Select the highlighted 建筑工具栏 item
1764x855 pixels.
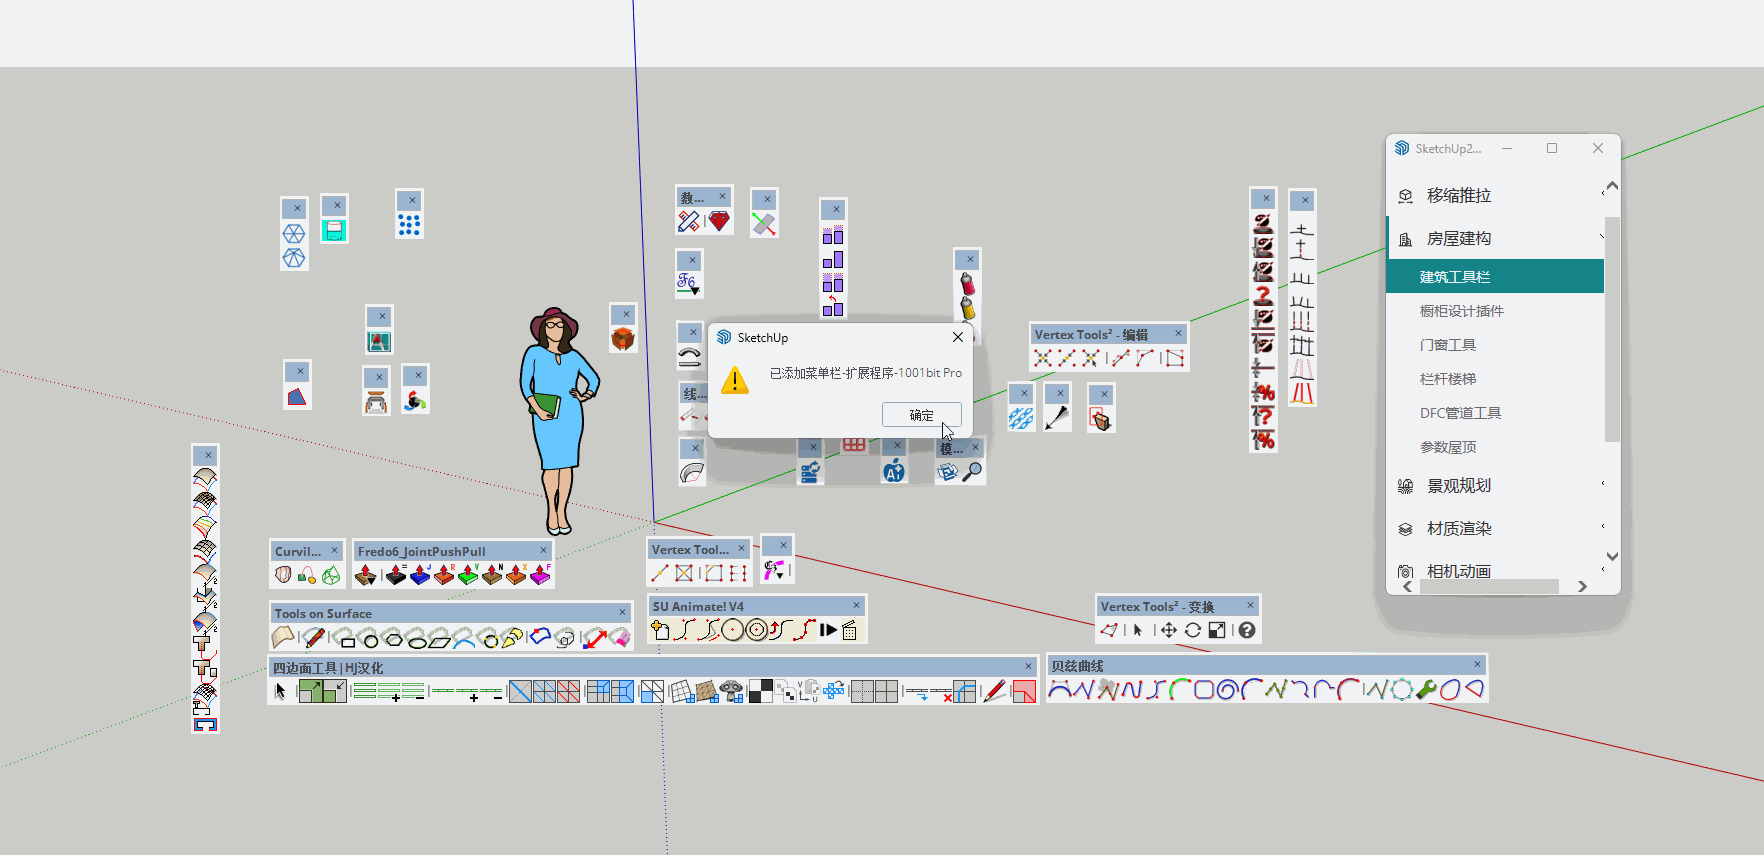[x=1454, y=277]
